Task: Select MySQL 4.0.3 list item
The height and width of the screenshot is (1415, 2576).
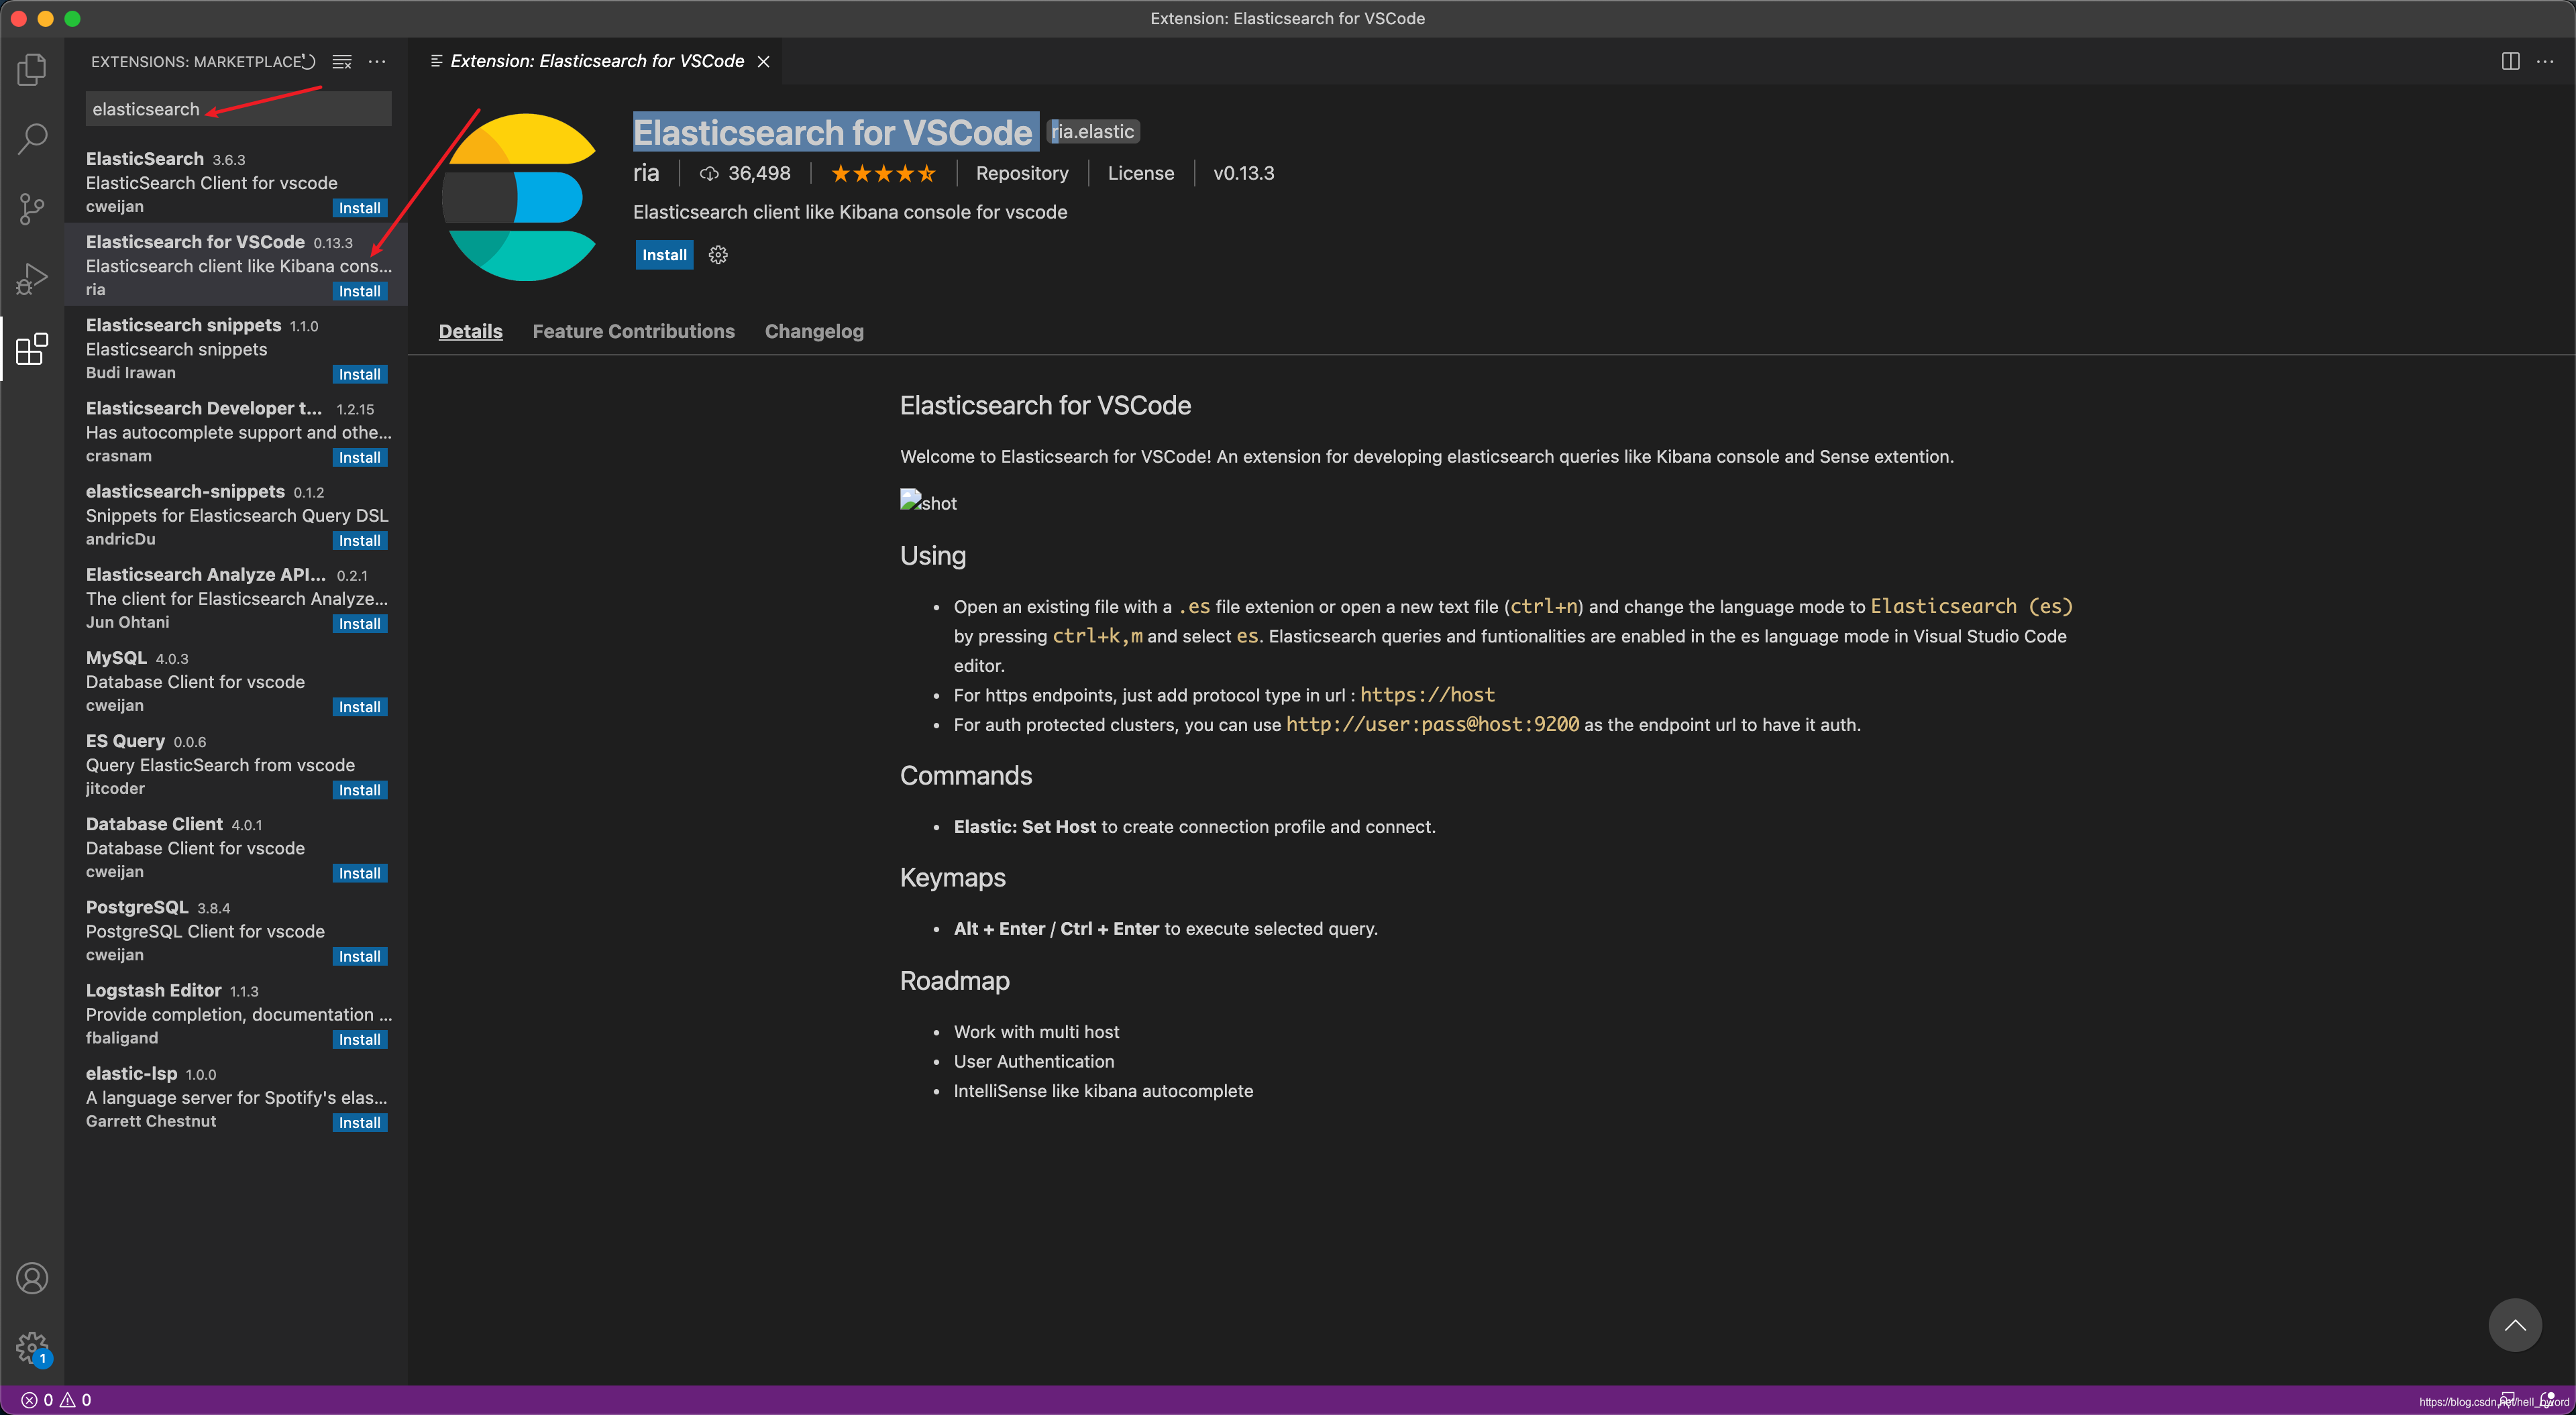Action: (x=237, y=680)
